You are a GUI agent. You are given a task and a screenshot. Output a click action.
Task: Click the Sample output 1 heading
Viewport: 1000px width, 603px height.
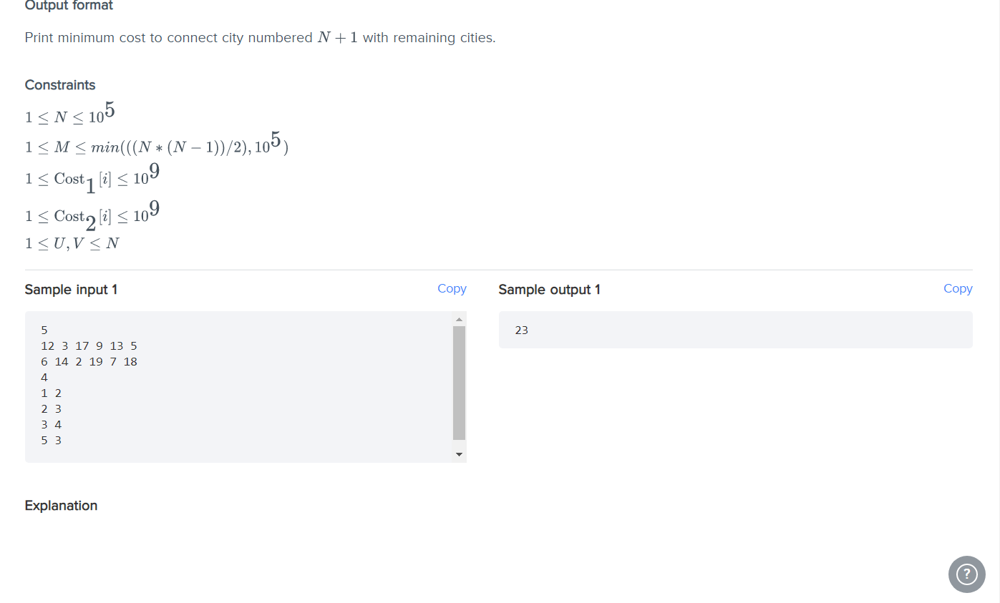[549, 289]
